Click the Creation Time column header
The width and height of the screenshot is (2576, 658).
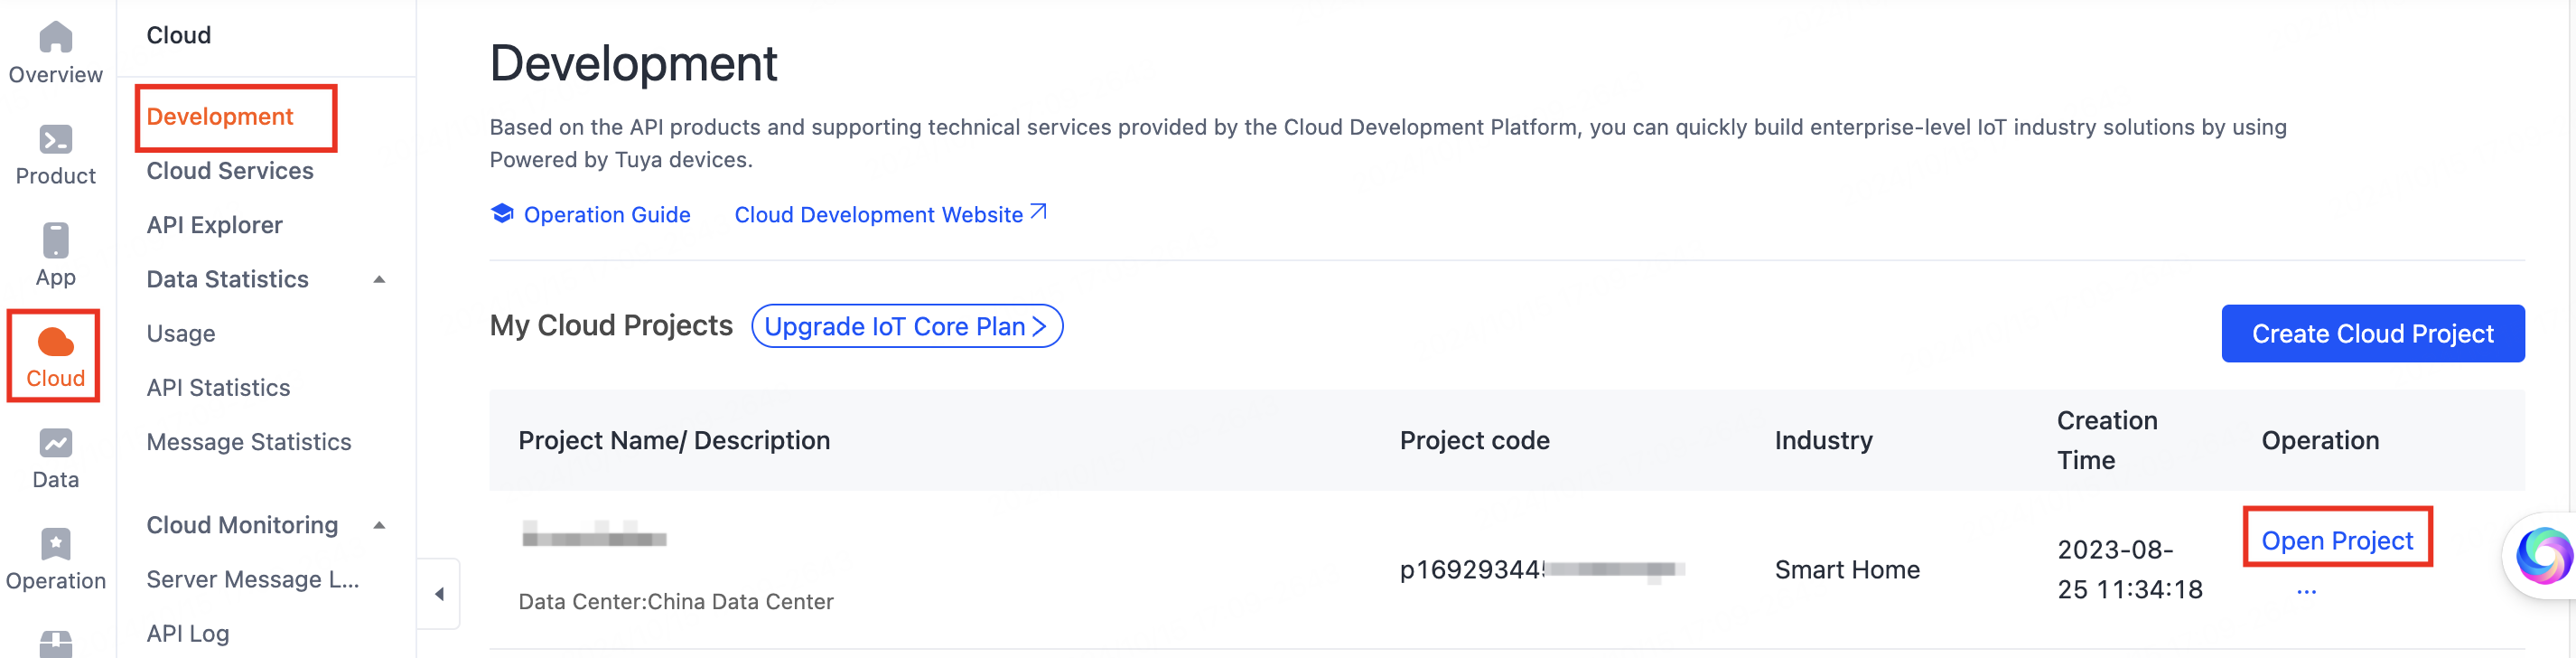click(2107, 441)
